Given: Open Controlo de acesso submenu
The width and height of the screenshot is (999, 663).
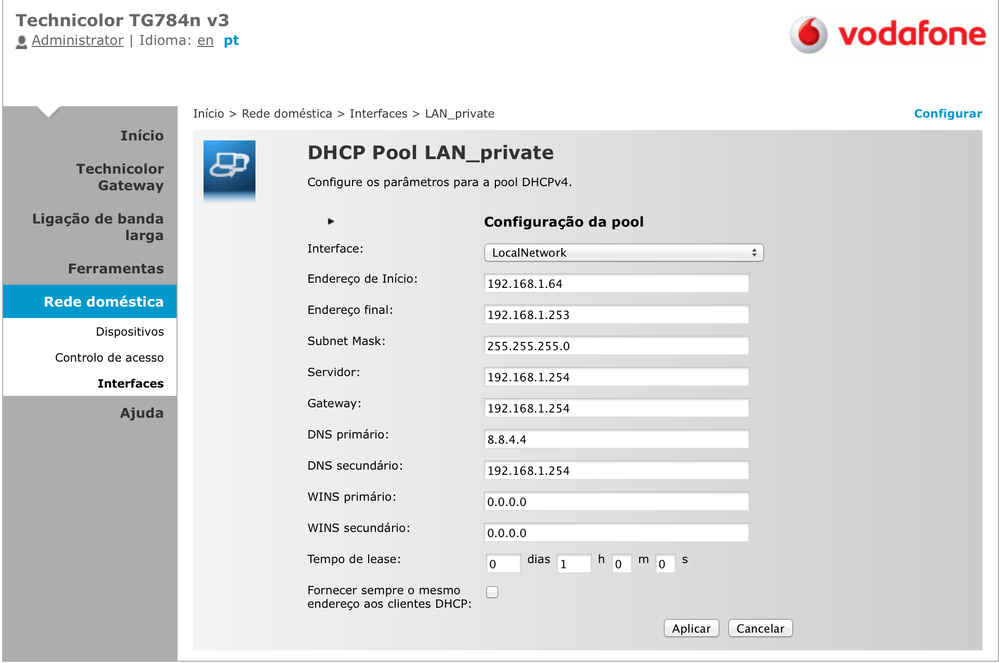Looking at the screenshot, I should tap(109, 357).
